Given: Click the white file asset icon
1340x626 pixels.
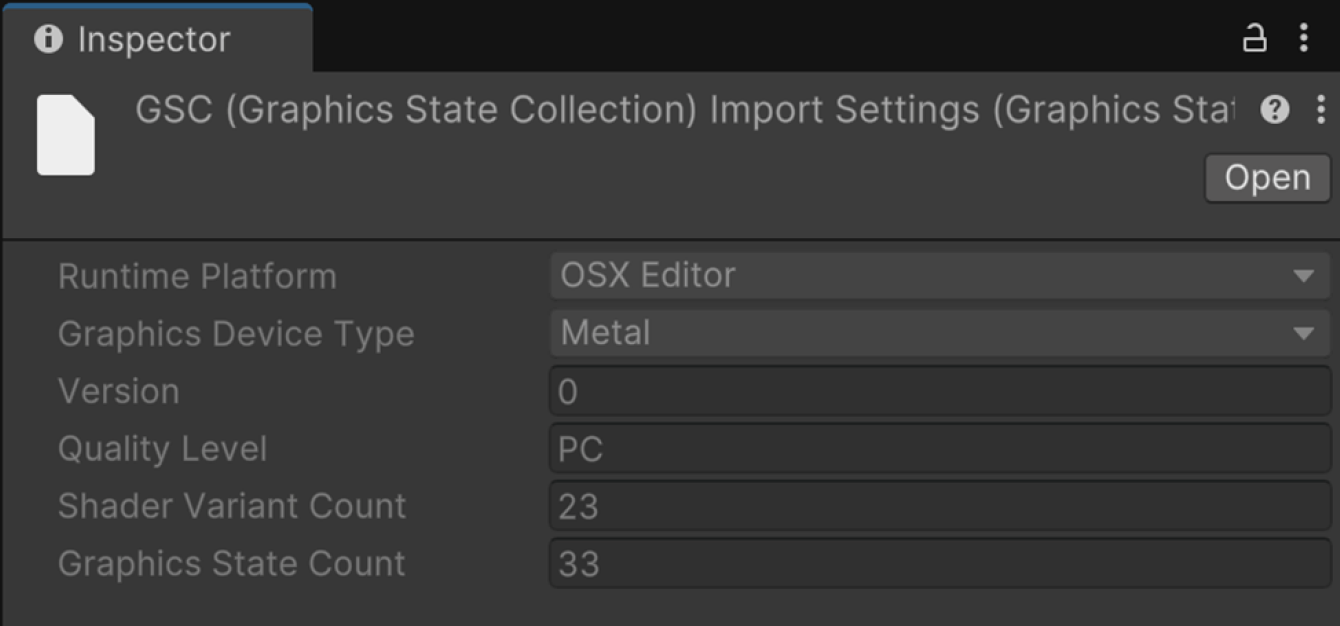Looking at the screenshot, I should 66,135.
